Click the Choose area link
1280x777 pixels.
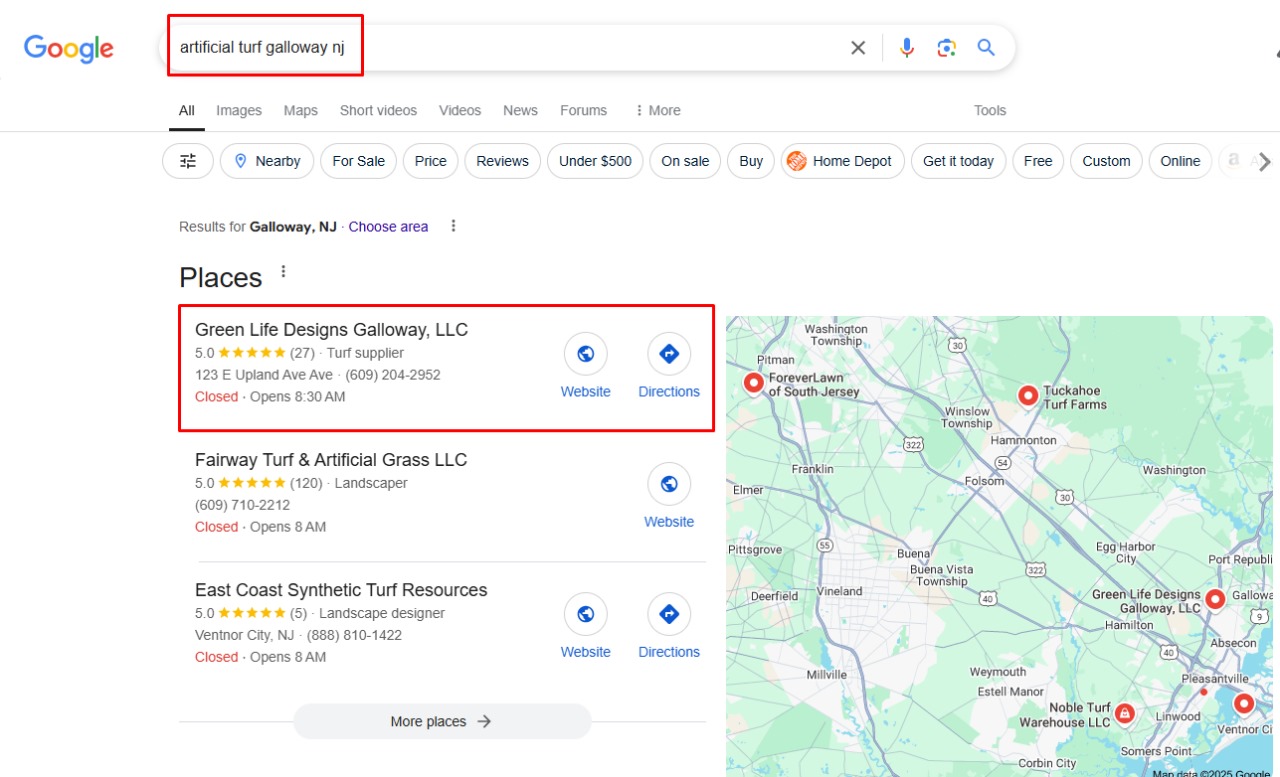click(388, 227)
